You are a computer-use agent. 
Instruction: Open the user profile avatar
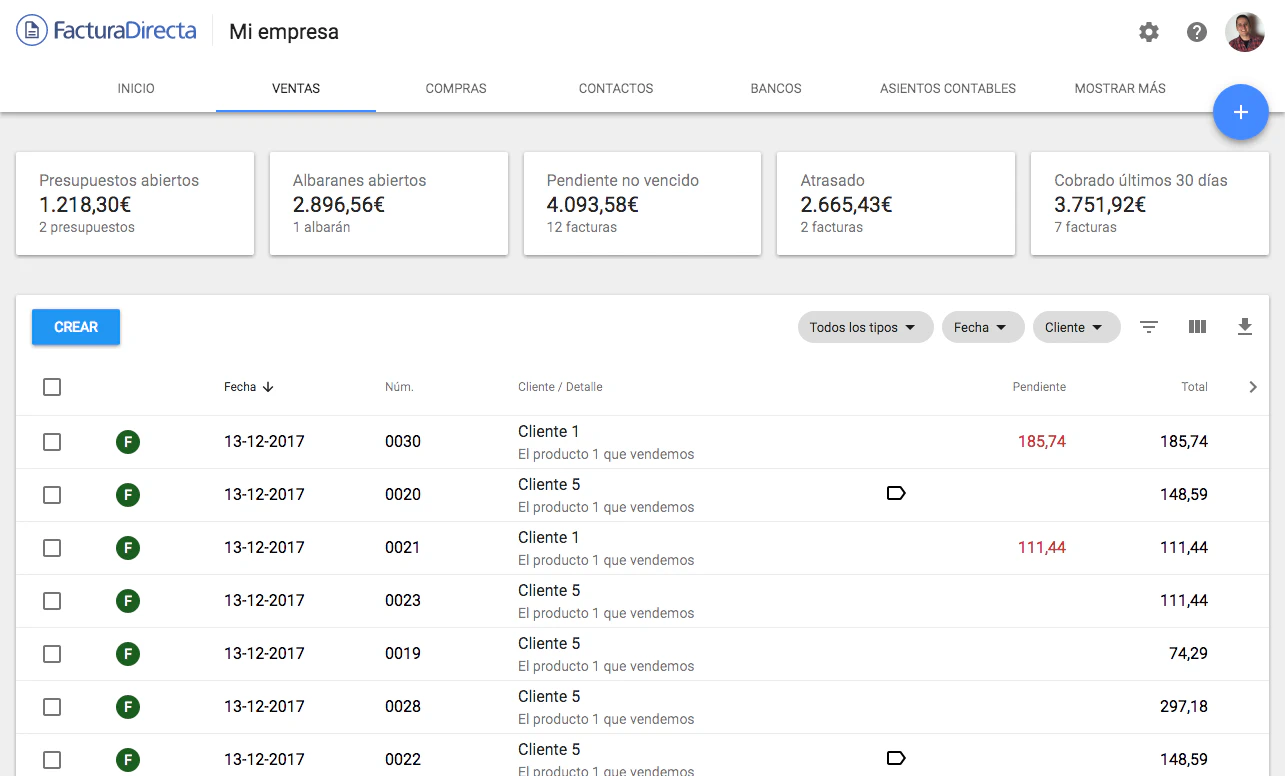coord(1245,32)
